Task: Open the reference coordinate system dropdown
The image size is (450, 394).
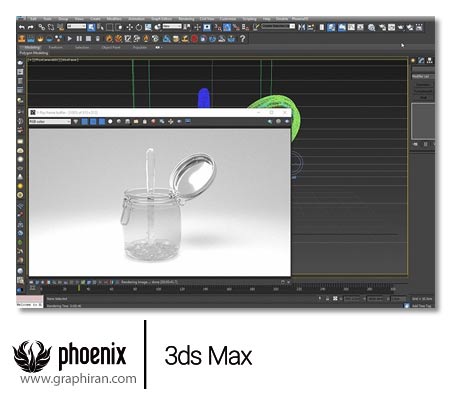Action: [x=172, y=26]
